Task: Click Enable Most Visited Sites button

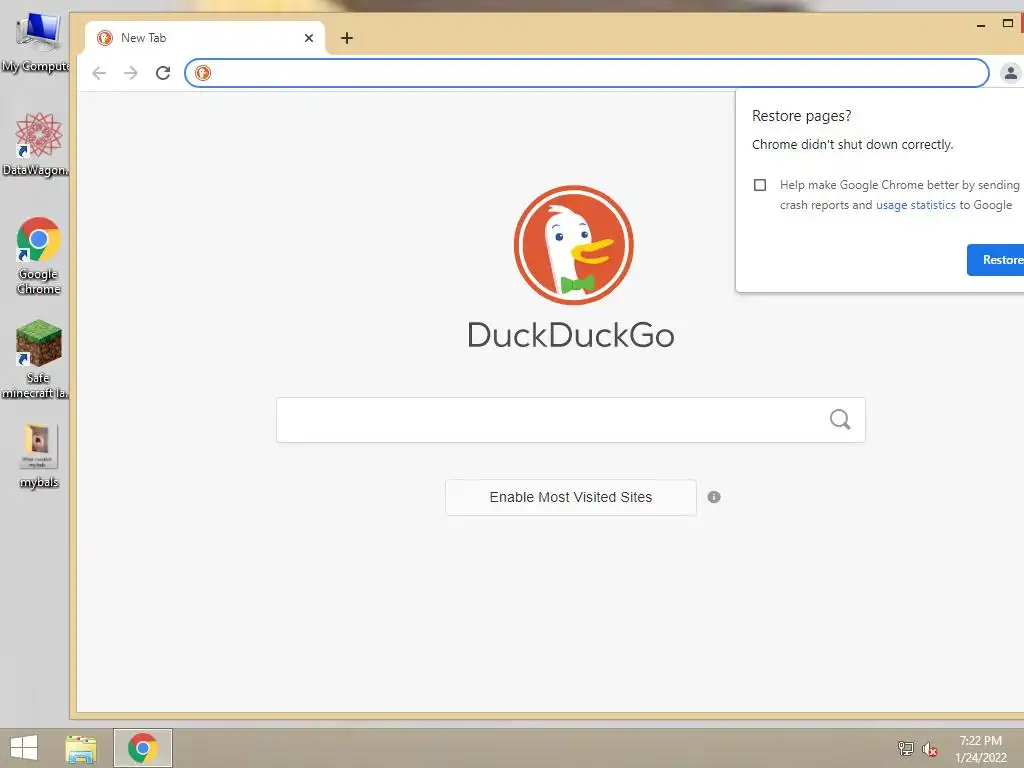Action: 571,498
